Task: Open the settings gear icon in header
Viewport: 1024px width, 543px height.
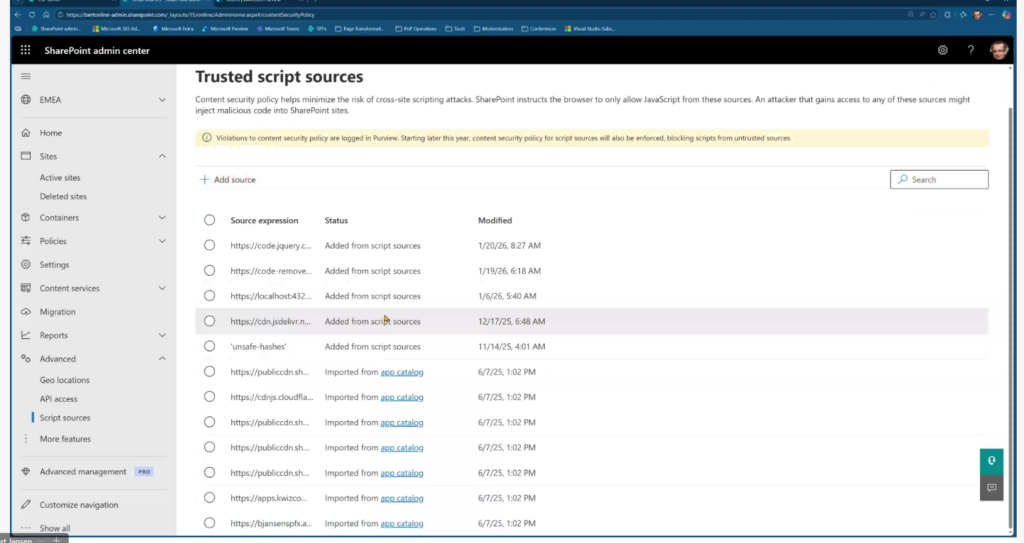Action: click(x=942, y=50)
